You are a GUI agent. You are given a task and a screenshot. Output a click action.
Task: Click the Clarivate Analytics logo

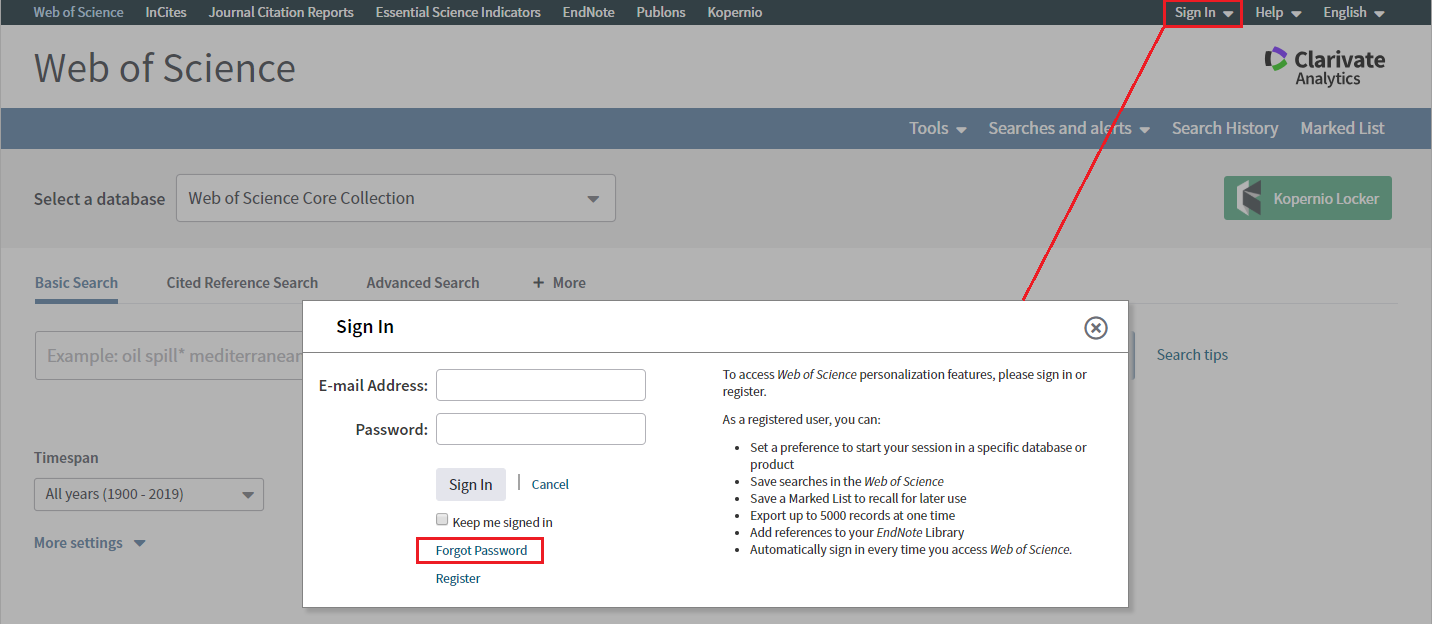1324,65
